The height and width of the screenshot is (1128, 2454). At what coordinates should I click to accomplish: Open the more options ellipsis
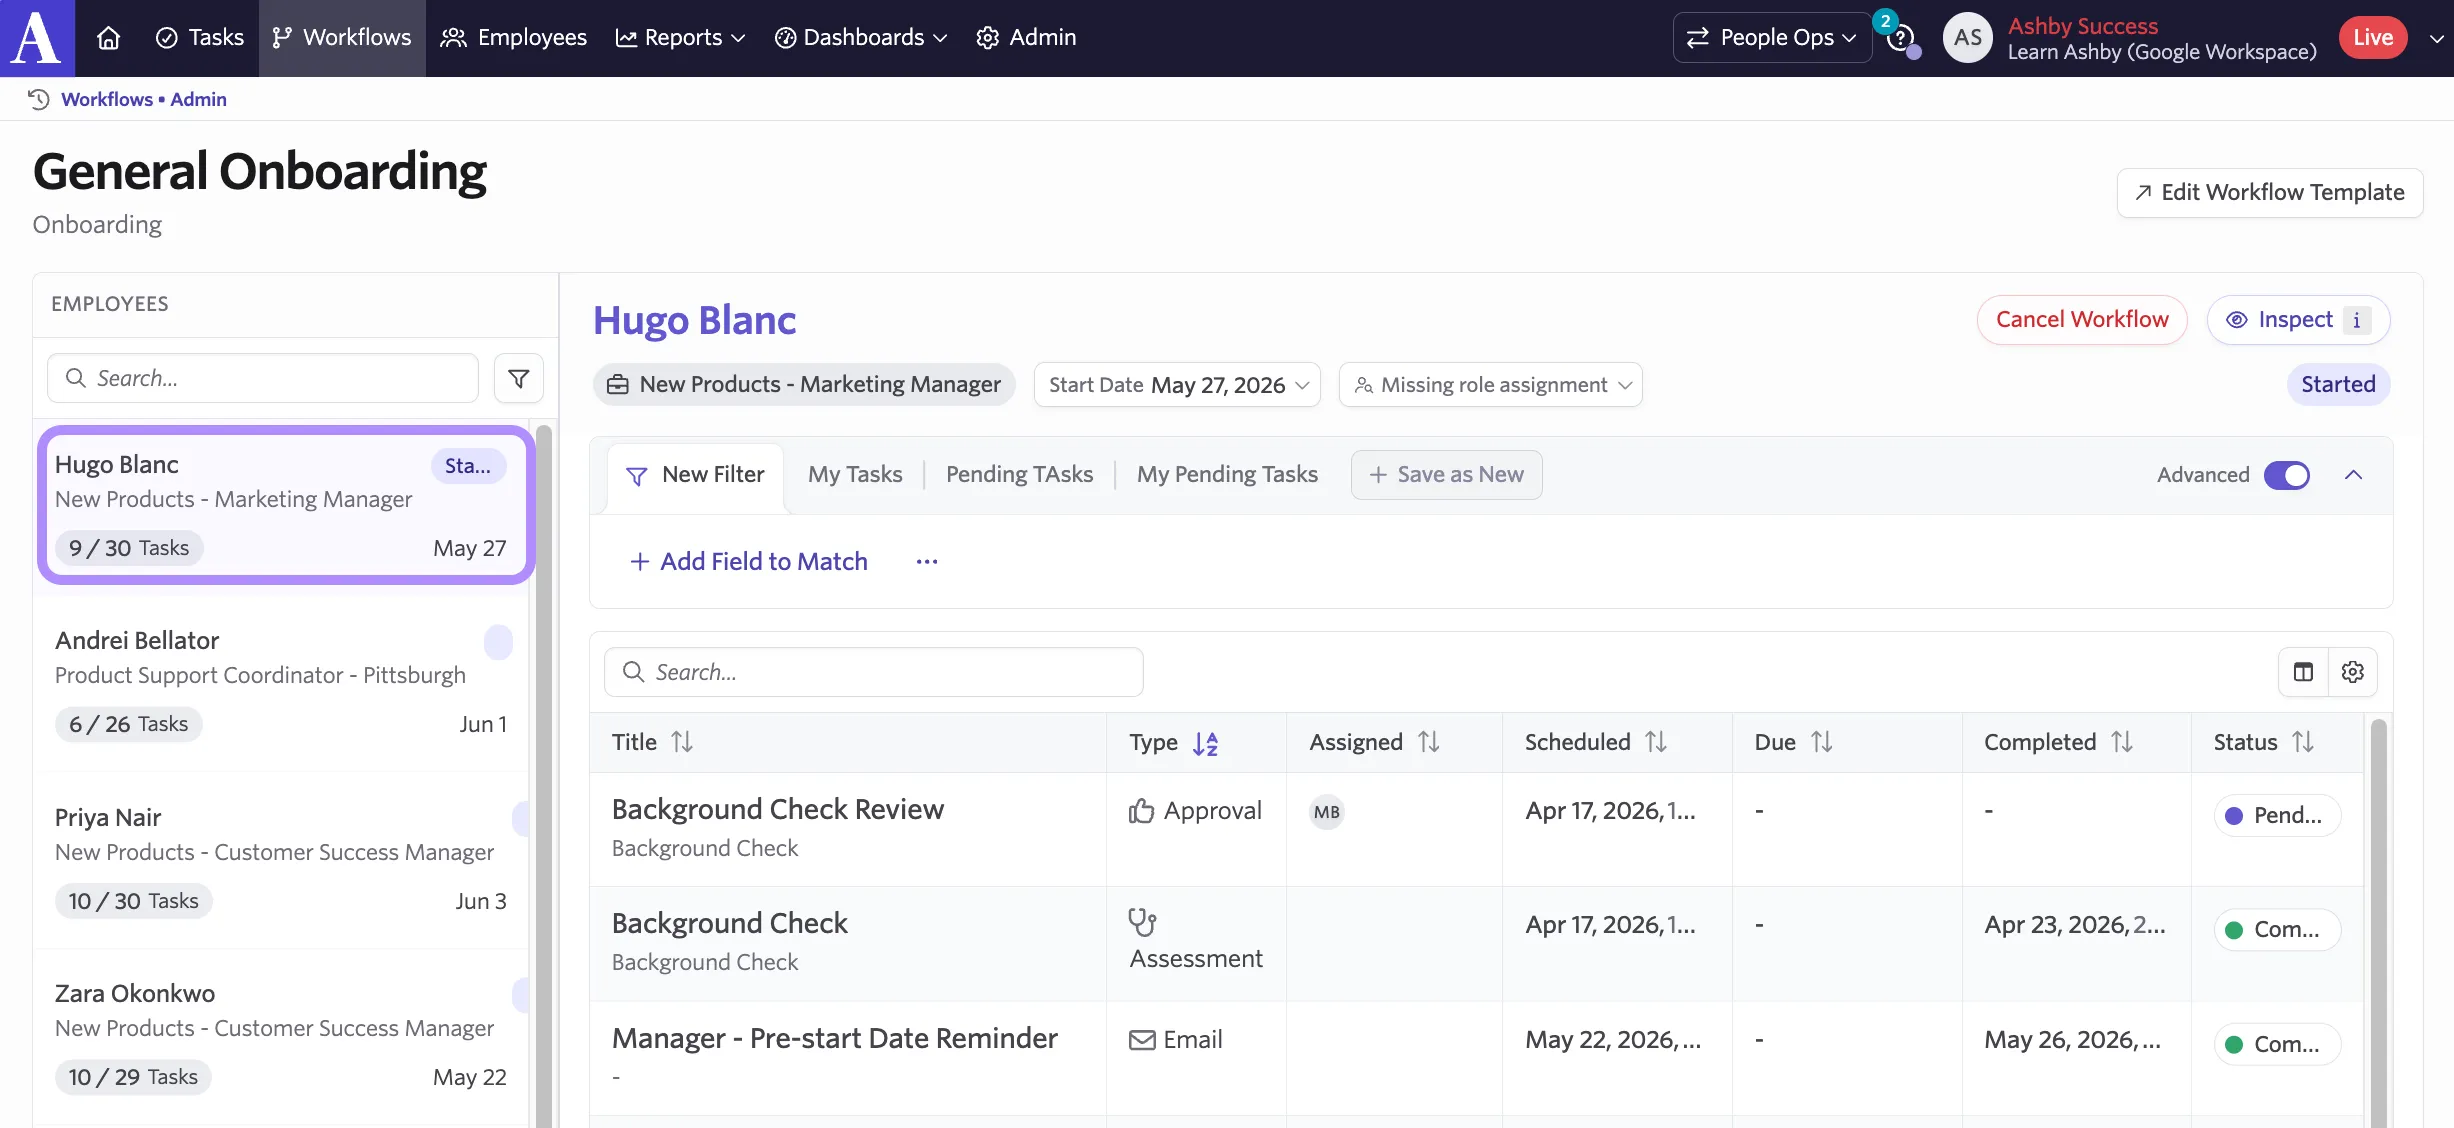pos(927,561)
